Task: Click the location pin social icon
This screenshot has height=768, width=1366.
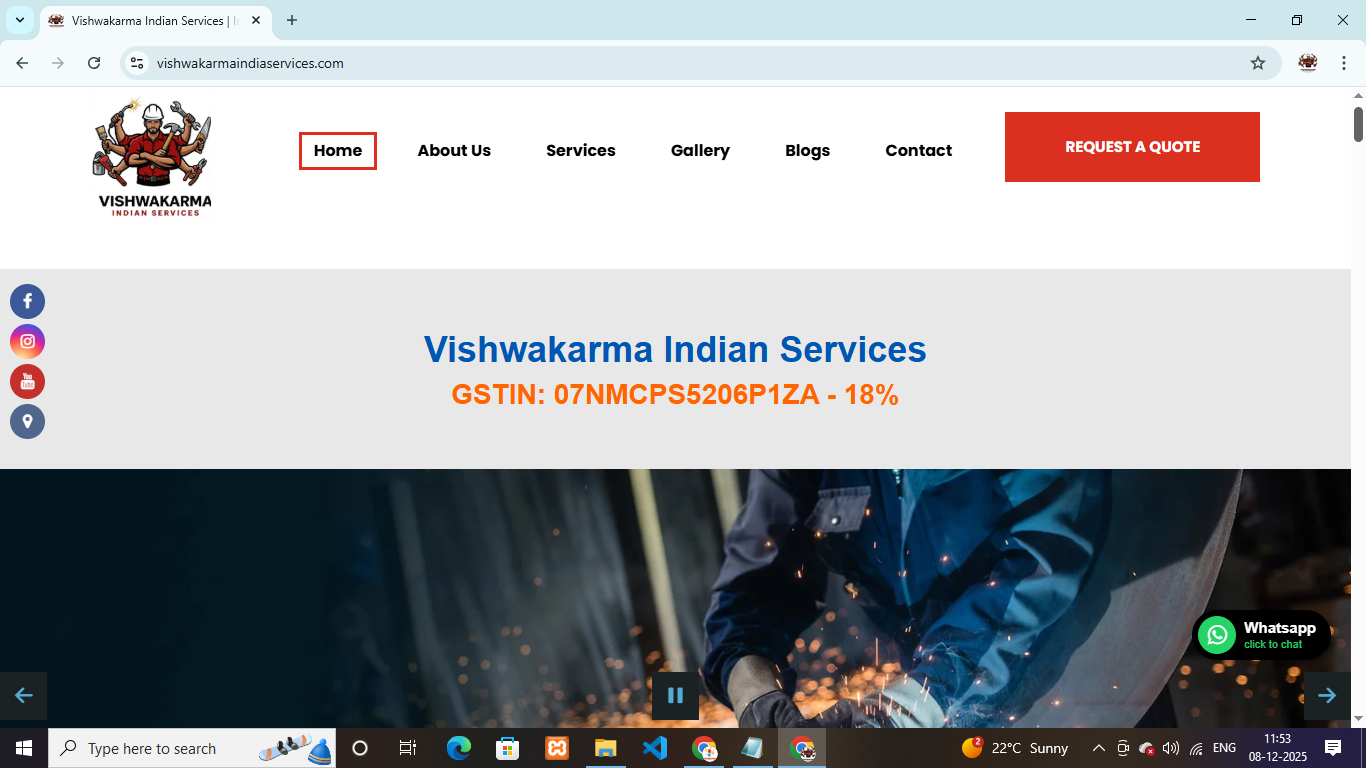Action: click(x=27, y=421)
